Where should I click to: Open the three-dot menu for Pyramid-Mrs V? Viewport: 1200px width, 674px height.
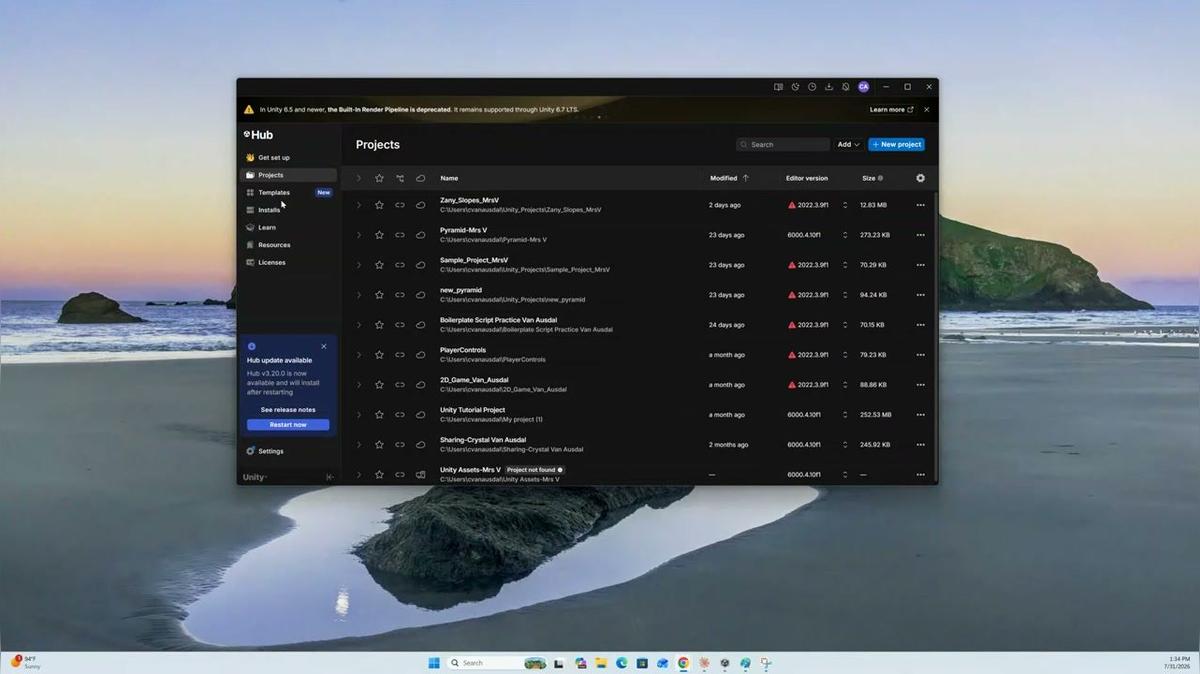[x=921, y=235]
